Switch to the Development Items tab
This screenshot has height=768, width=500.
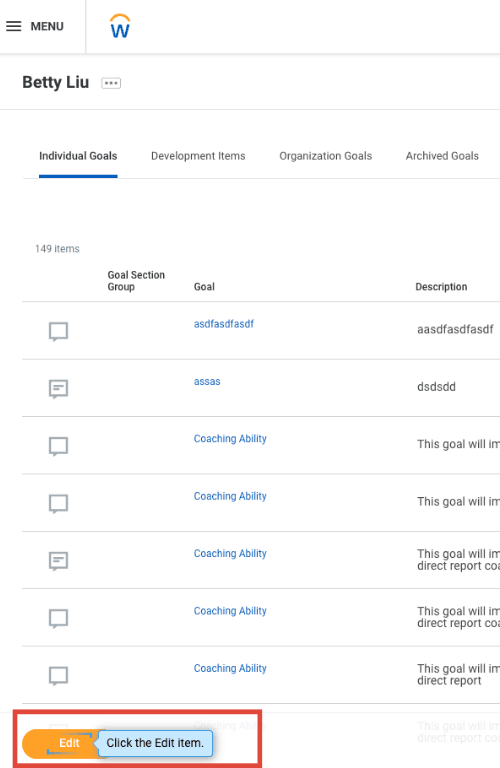tap(198, 156)
